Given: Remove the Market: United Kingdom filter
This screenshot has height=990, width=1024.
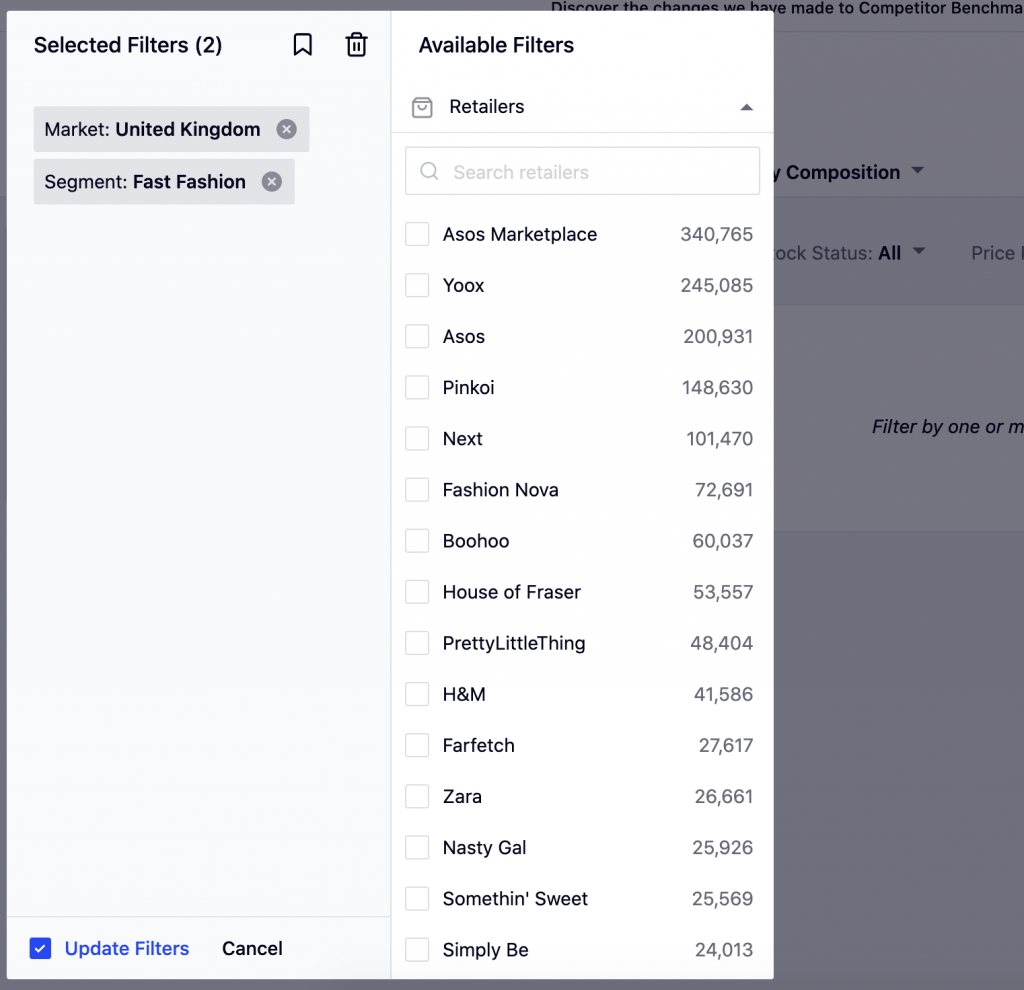Looking at the screenshot, I should [287, 129].
